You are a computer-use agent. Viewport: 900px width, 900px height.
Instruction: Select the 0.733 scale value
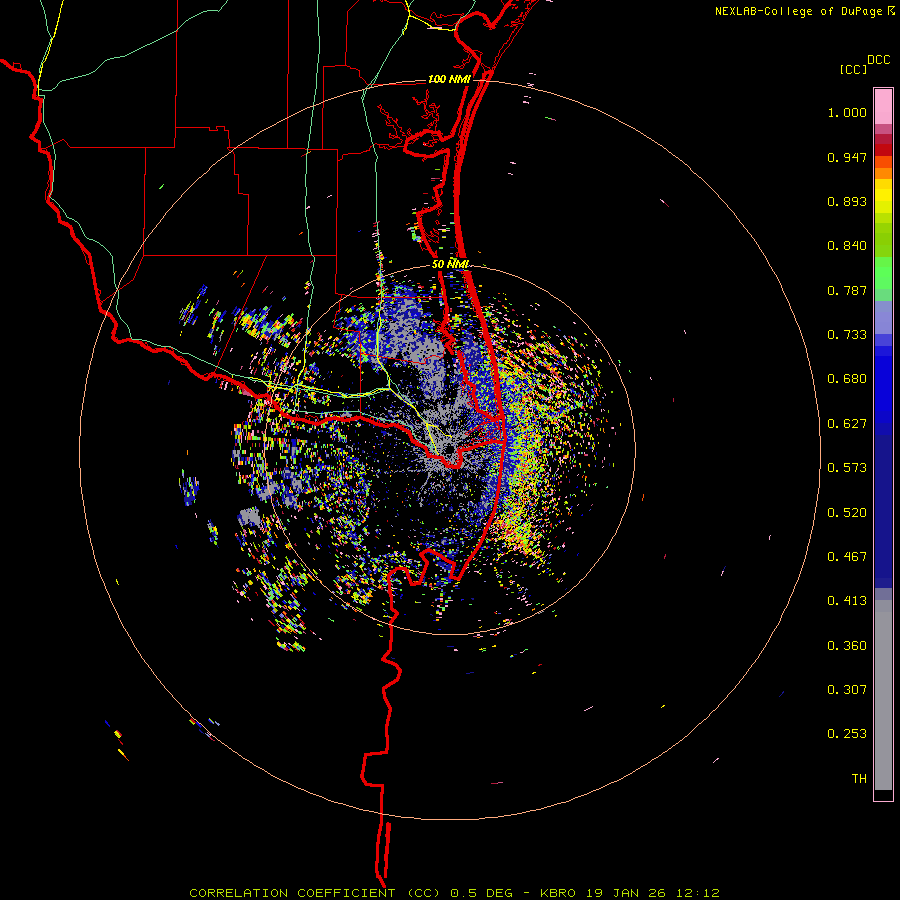tap(847, 335)
